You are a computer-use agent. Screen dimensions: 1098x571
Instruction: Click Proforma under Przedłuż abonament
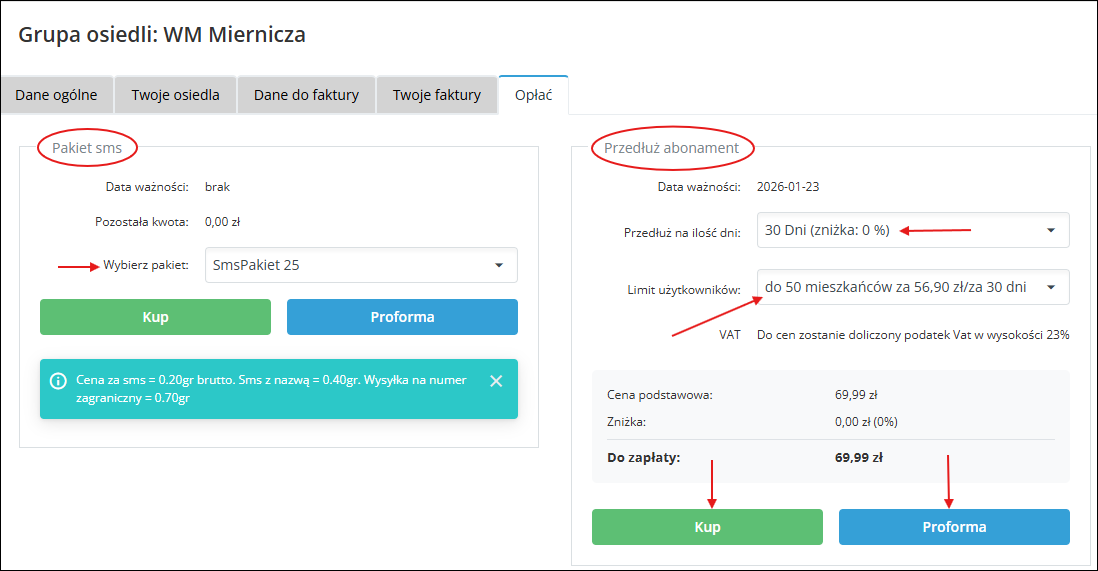953,527
